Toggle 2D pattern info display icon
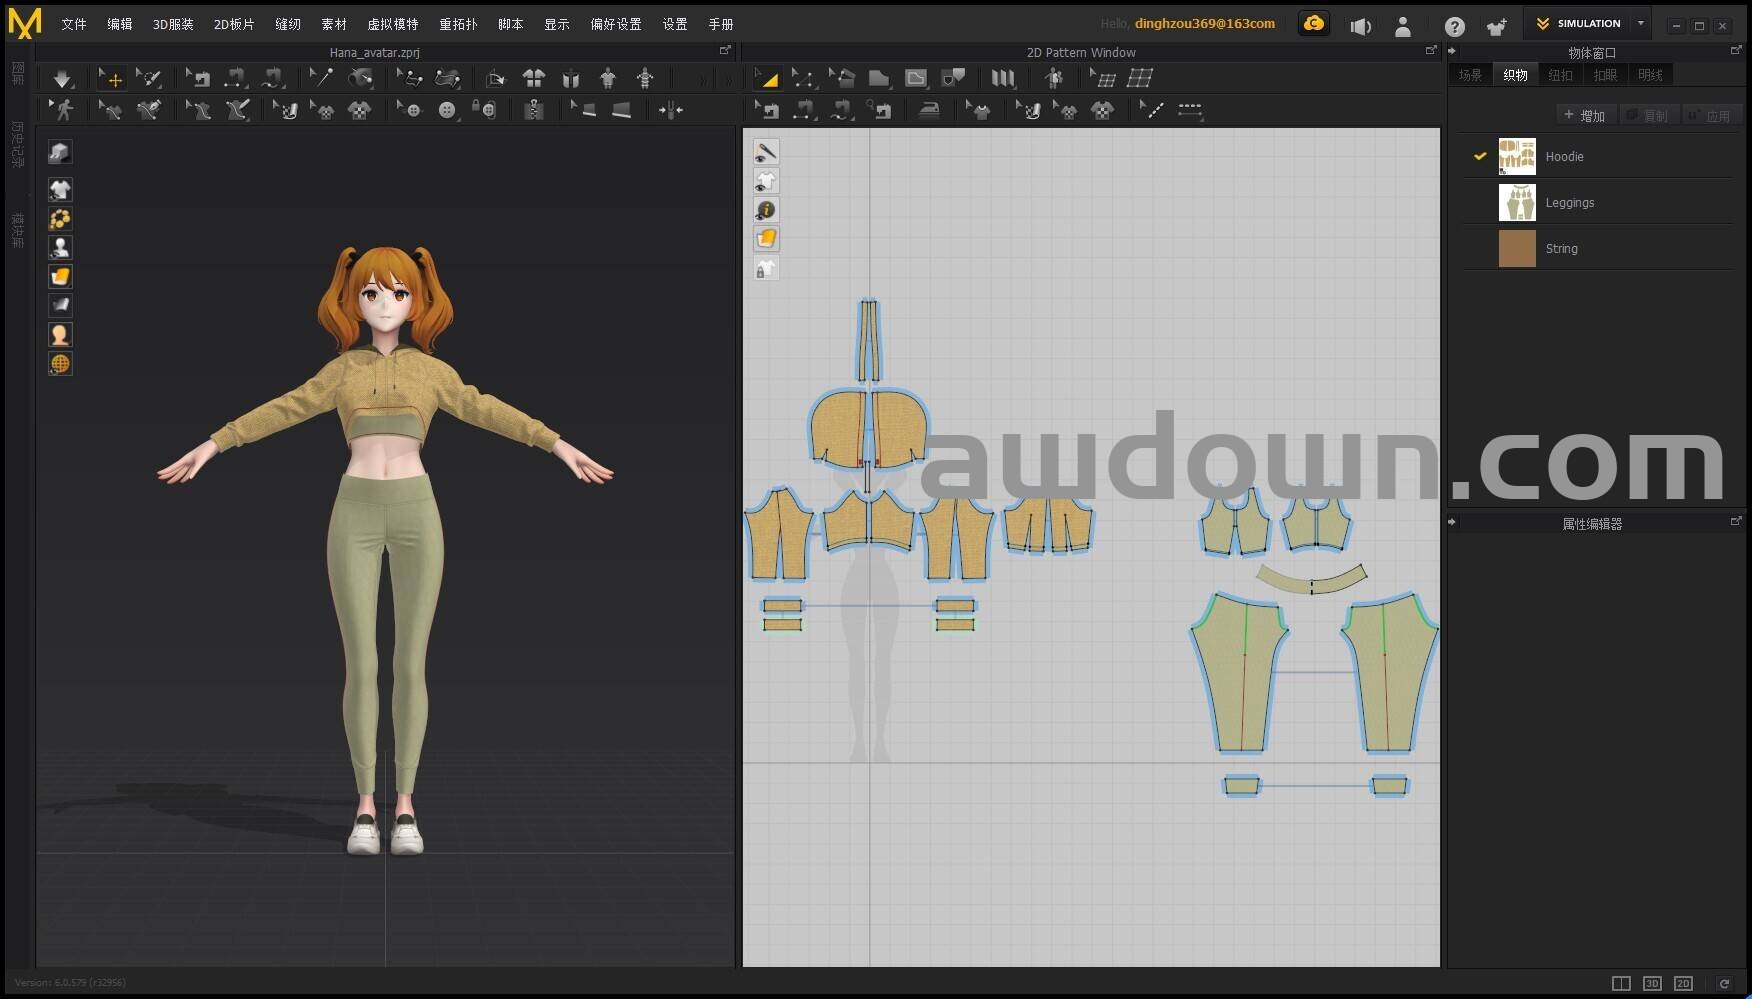 click(x=766, y=210)
